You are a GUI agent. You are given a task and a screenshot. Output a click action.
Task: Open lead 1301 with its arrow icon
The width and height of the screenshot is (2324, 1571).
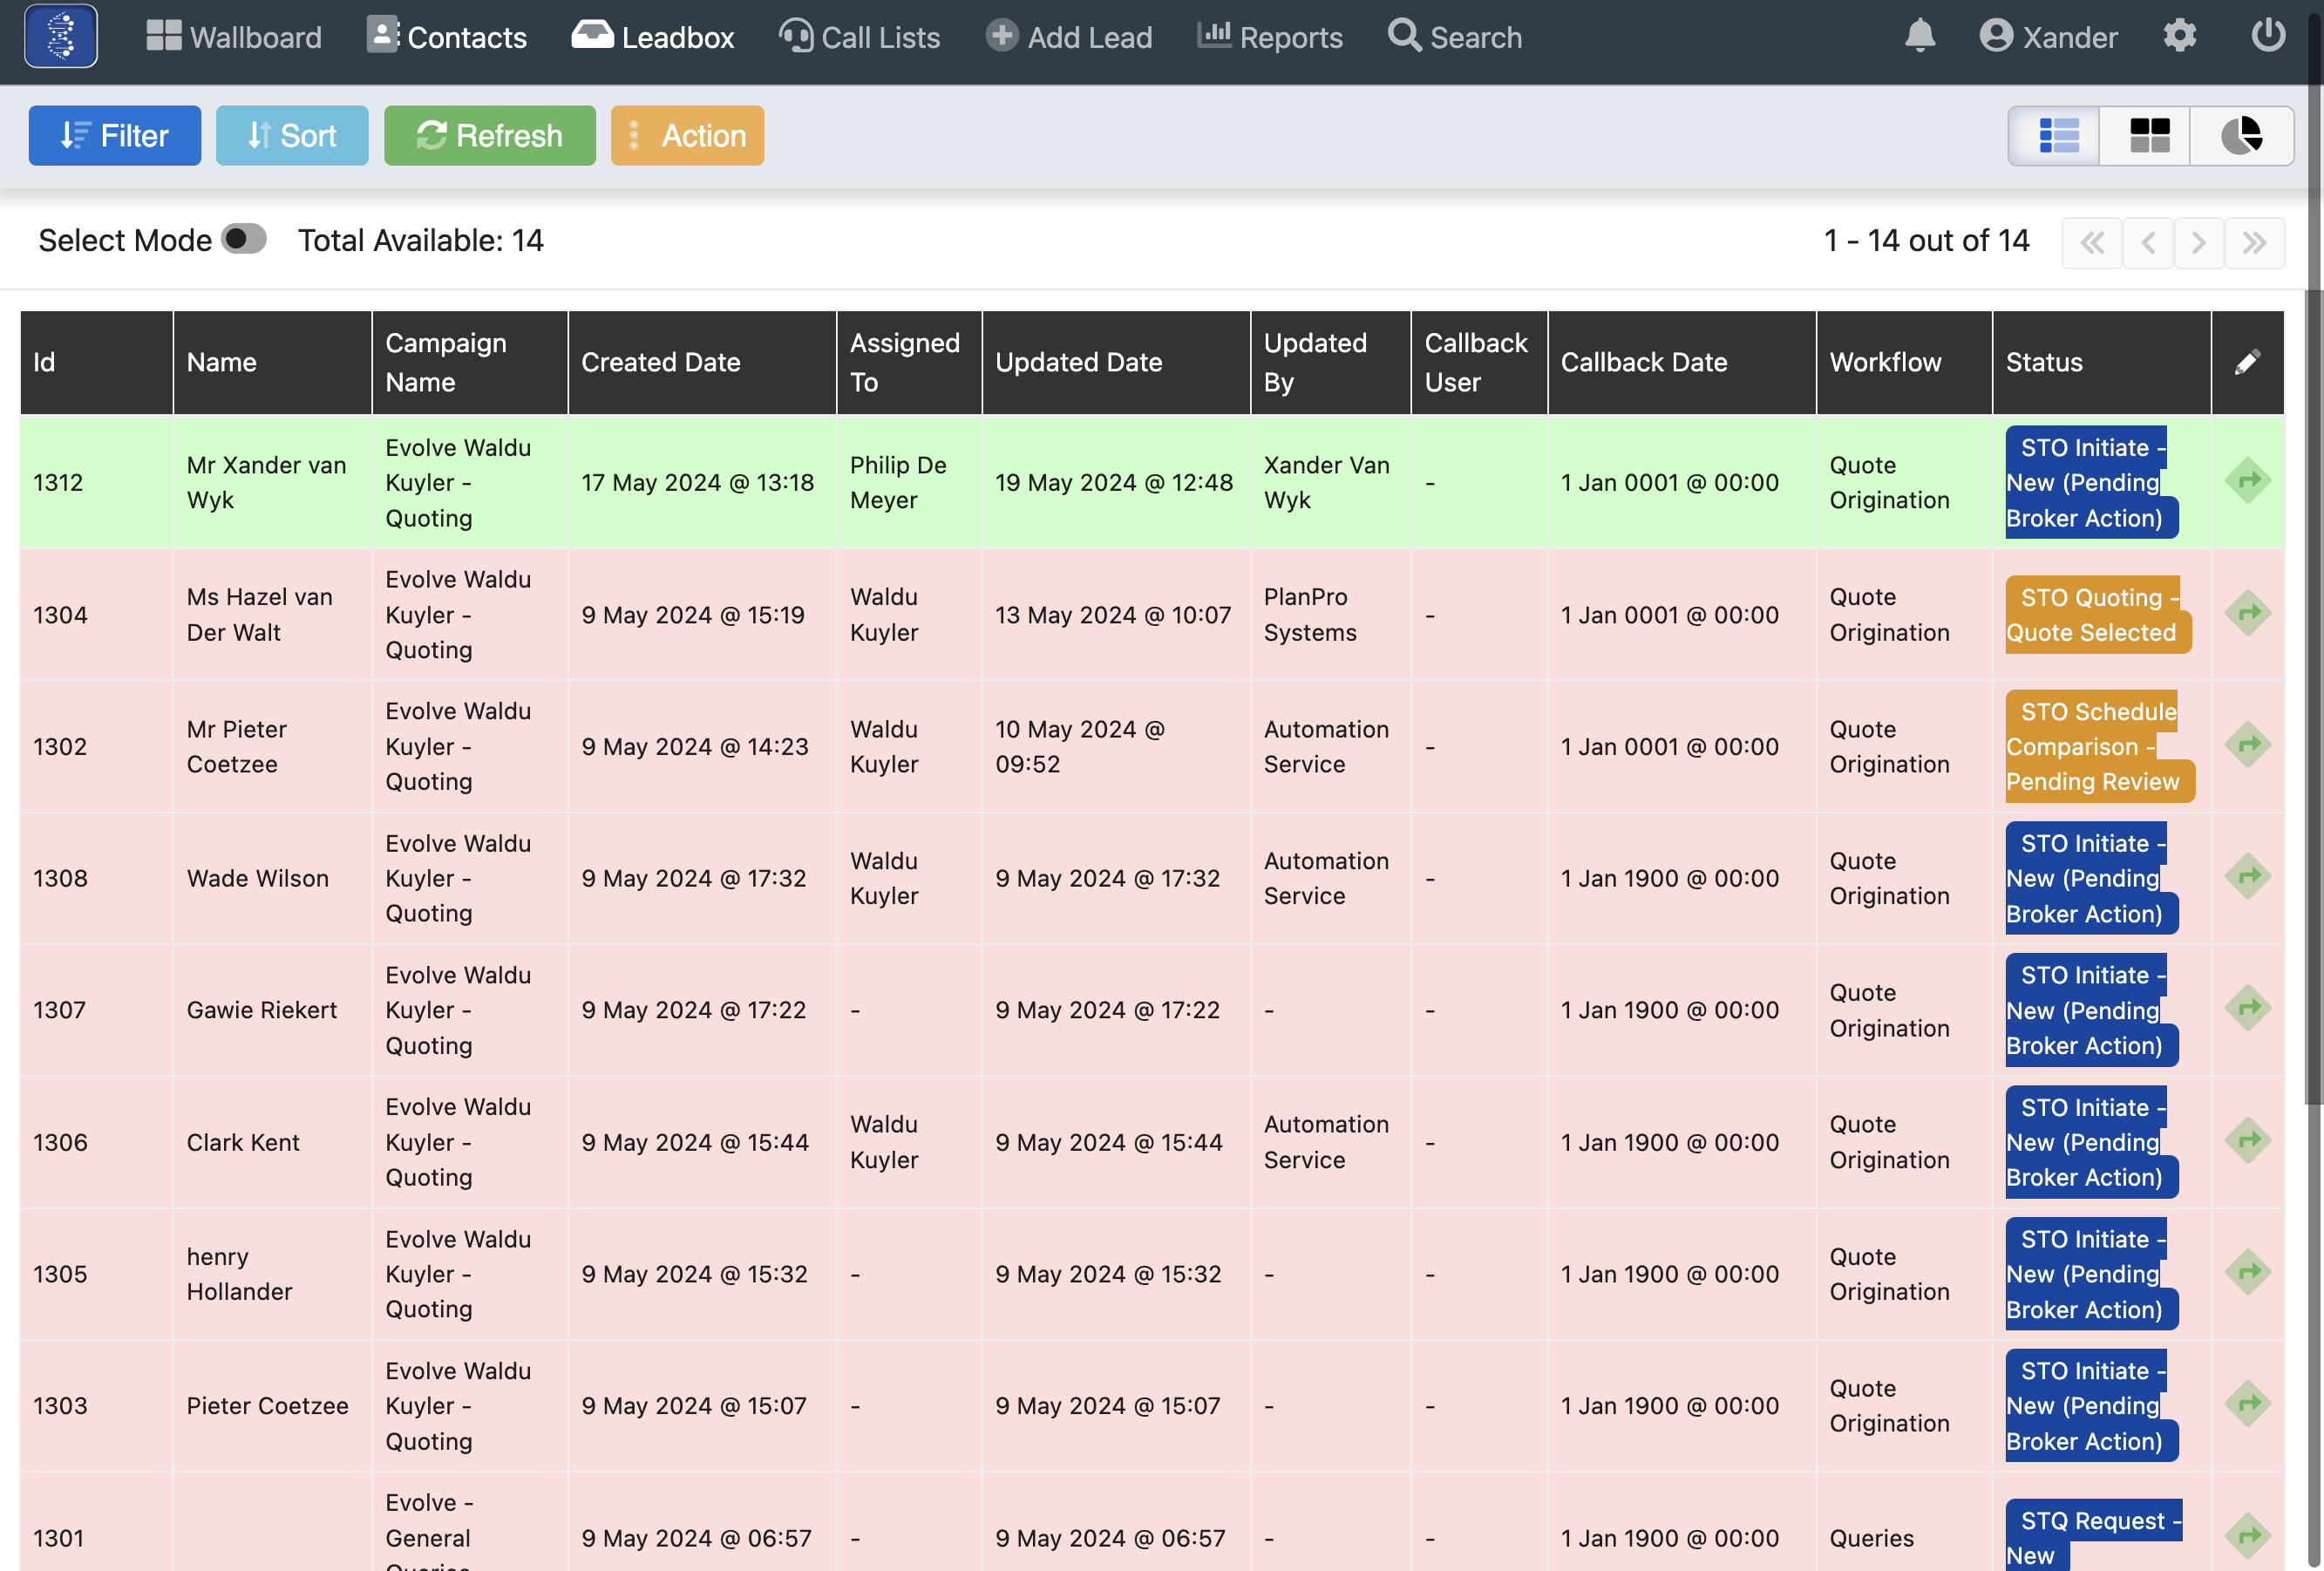(2248, 1536)
